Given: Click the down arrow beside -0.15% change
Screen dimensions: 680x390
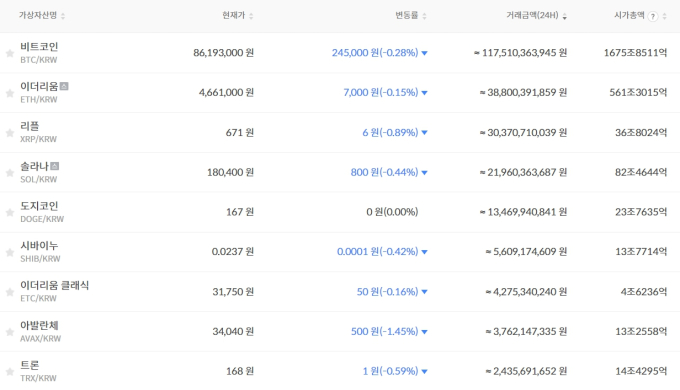Looking at the screenshot, I should [x=425, y=93].
